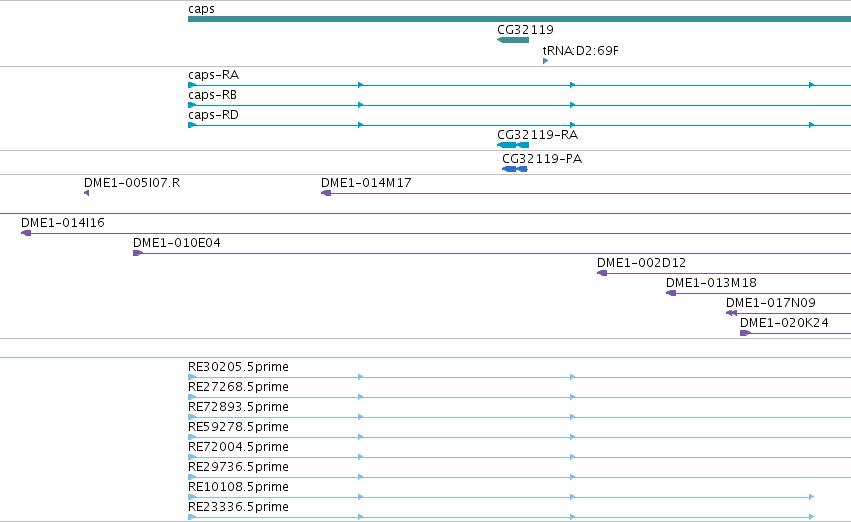851x522 pixels.
Task: Click the RE23336.5prime start arrow
Action: click(192, 517)
